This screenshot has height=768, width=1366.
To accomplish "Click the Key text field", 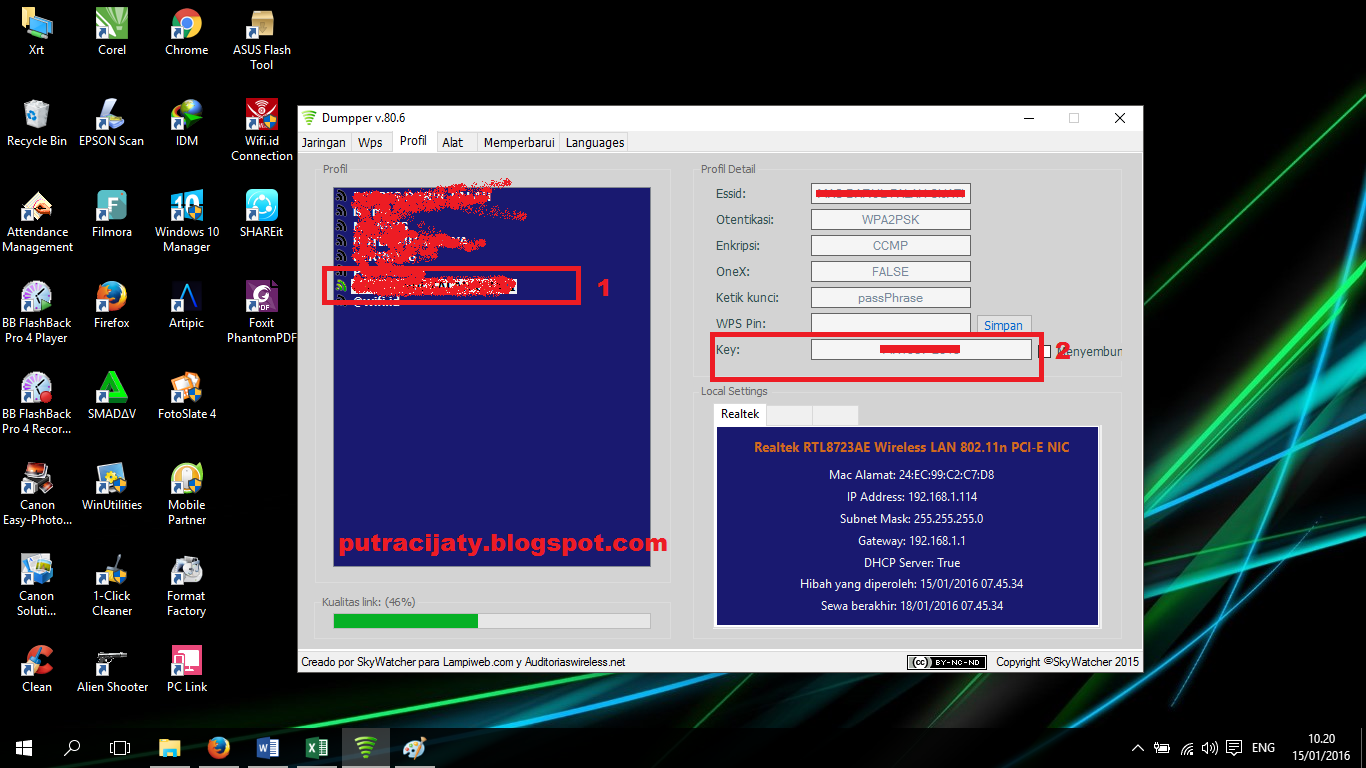I will point(921,349).
